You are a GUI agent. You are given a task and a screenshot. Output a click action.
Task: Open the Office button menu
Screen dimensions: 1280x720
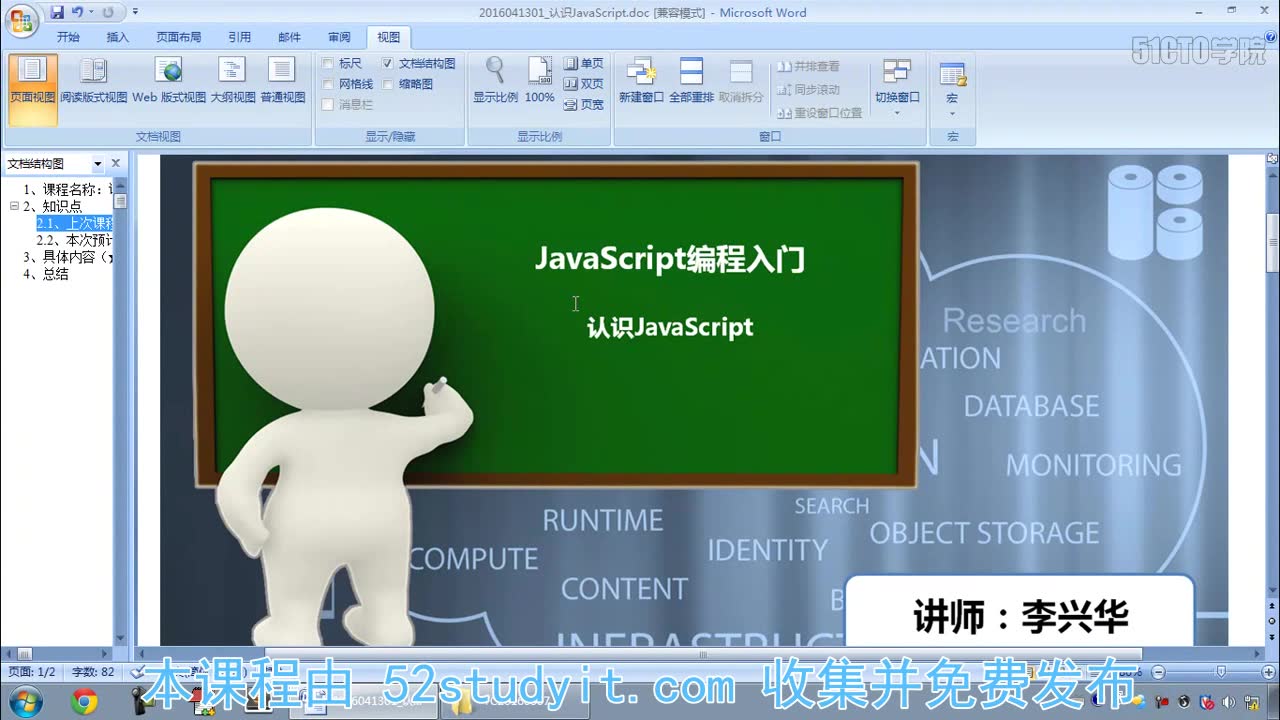tap(22, 18)
